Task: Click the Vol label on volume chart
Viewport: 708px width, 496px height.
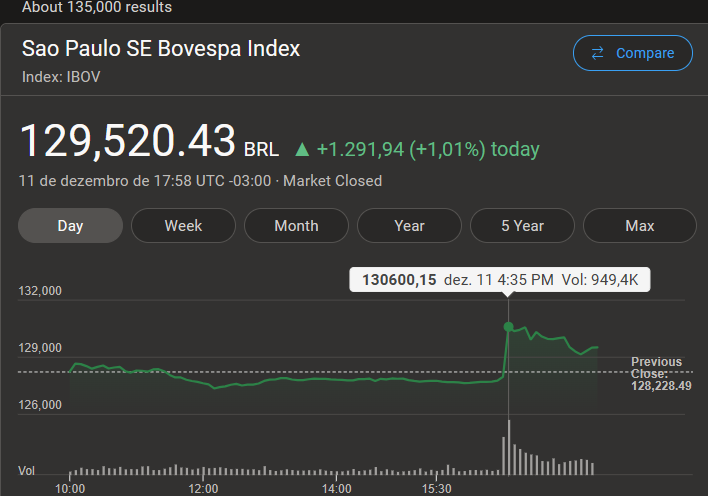Action: click(x=26, y=471)
